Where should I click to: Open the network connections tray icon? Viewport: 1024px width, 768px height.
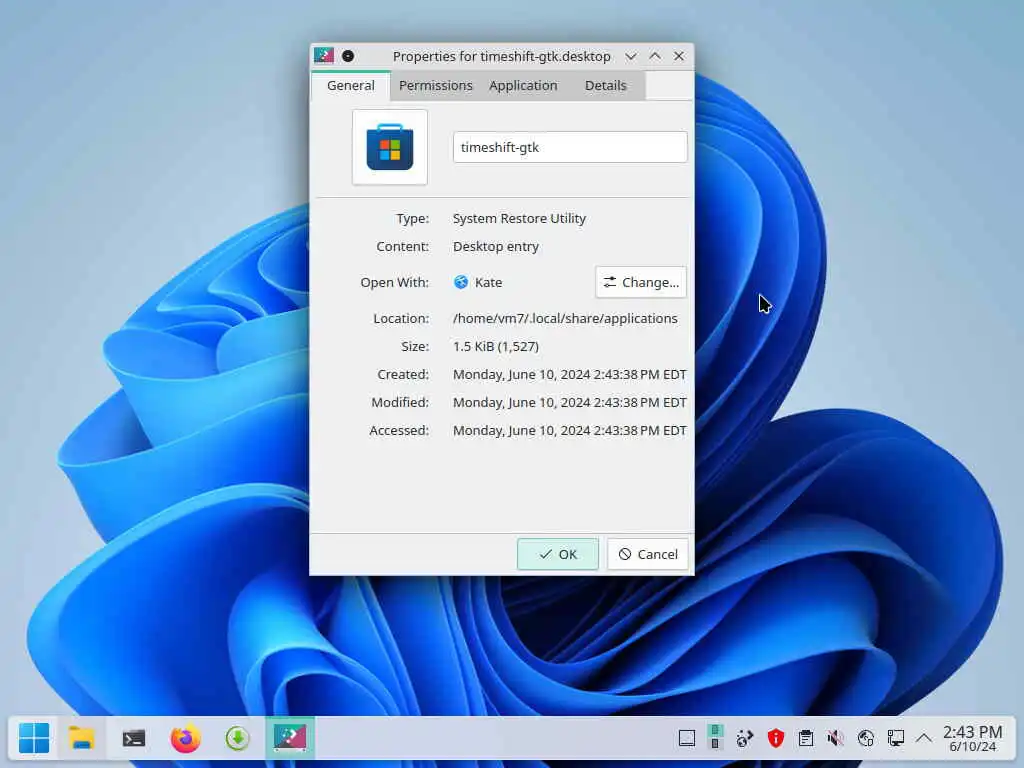pos(895,739)
